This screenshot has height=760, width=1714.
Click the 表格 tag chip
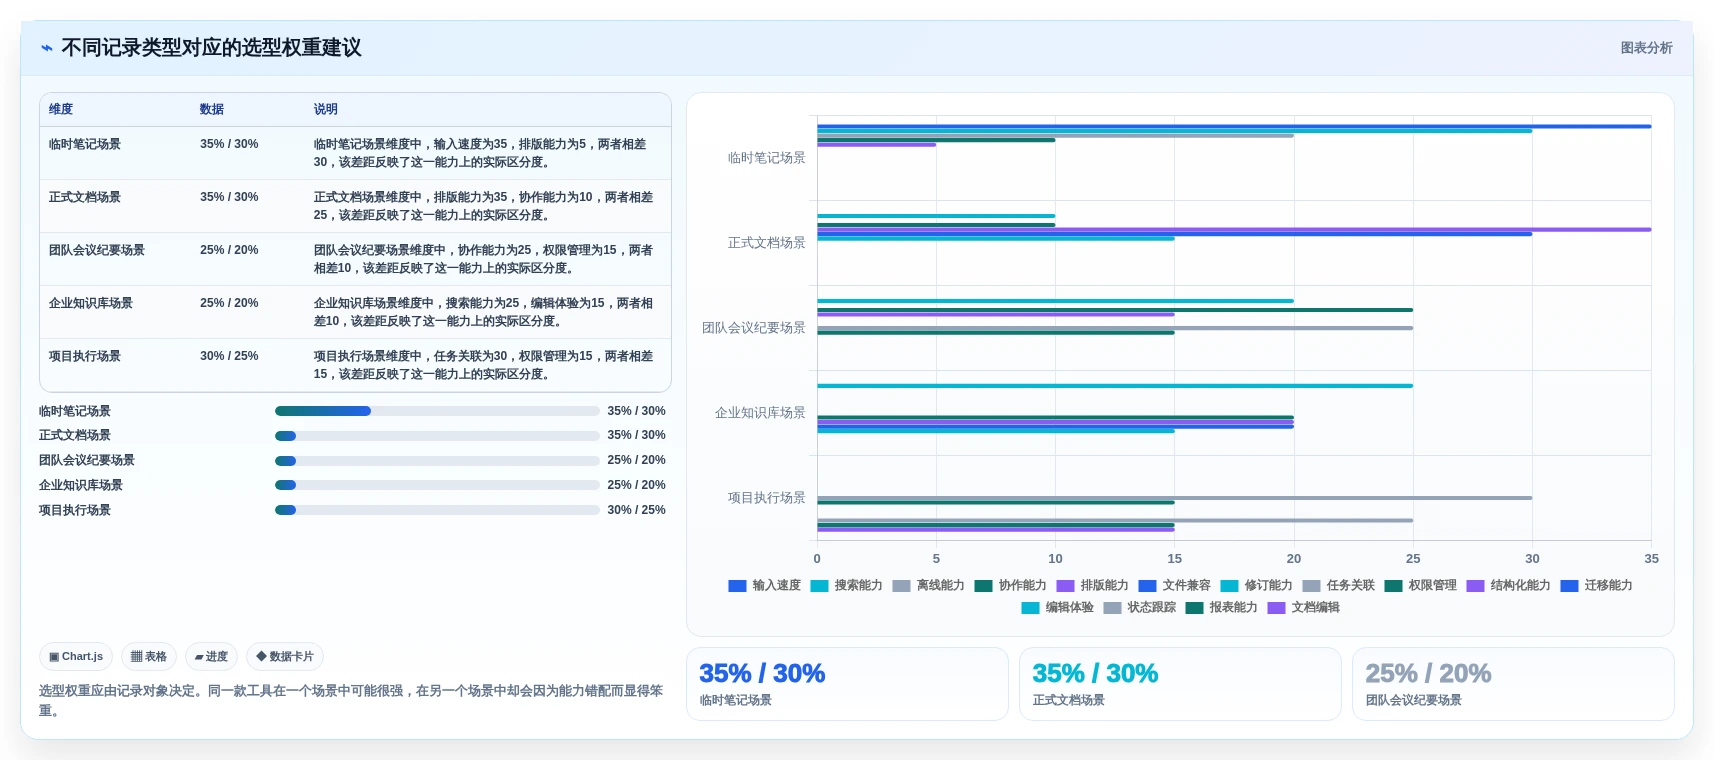[149, 657]
